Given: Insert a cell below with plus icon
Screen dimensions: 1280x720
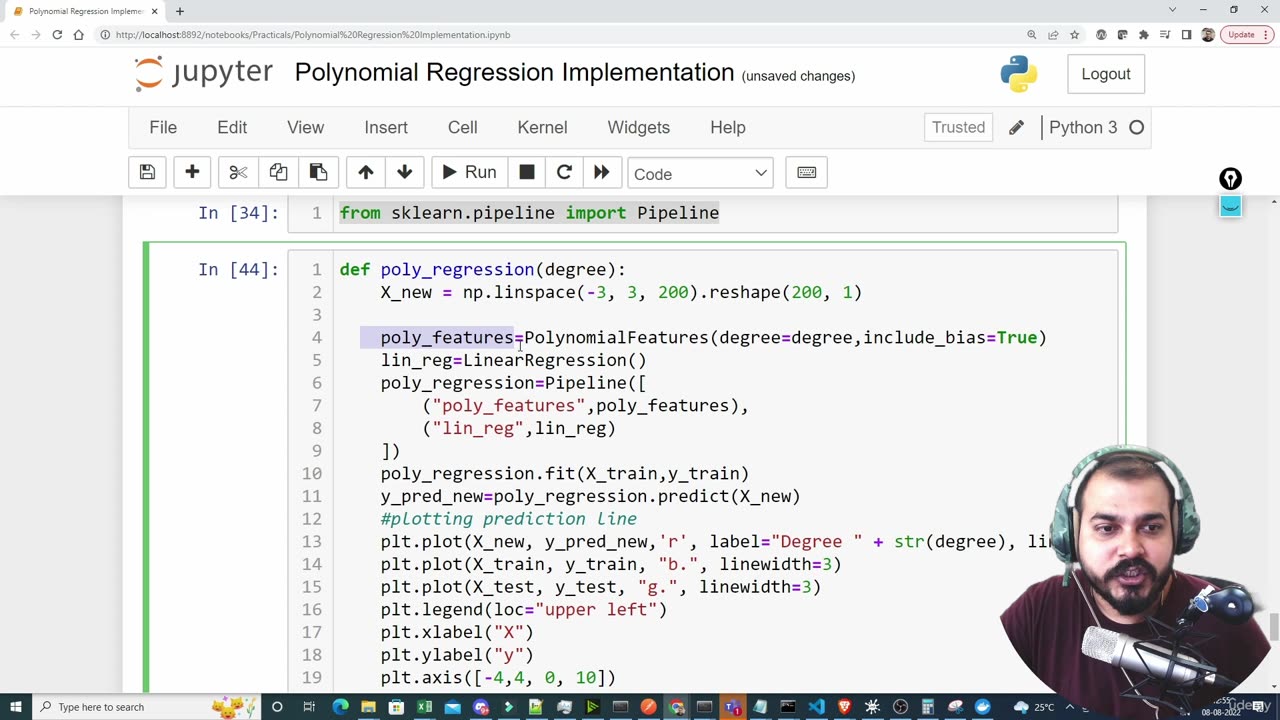Looking at the screenshot, I should 192,173.
